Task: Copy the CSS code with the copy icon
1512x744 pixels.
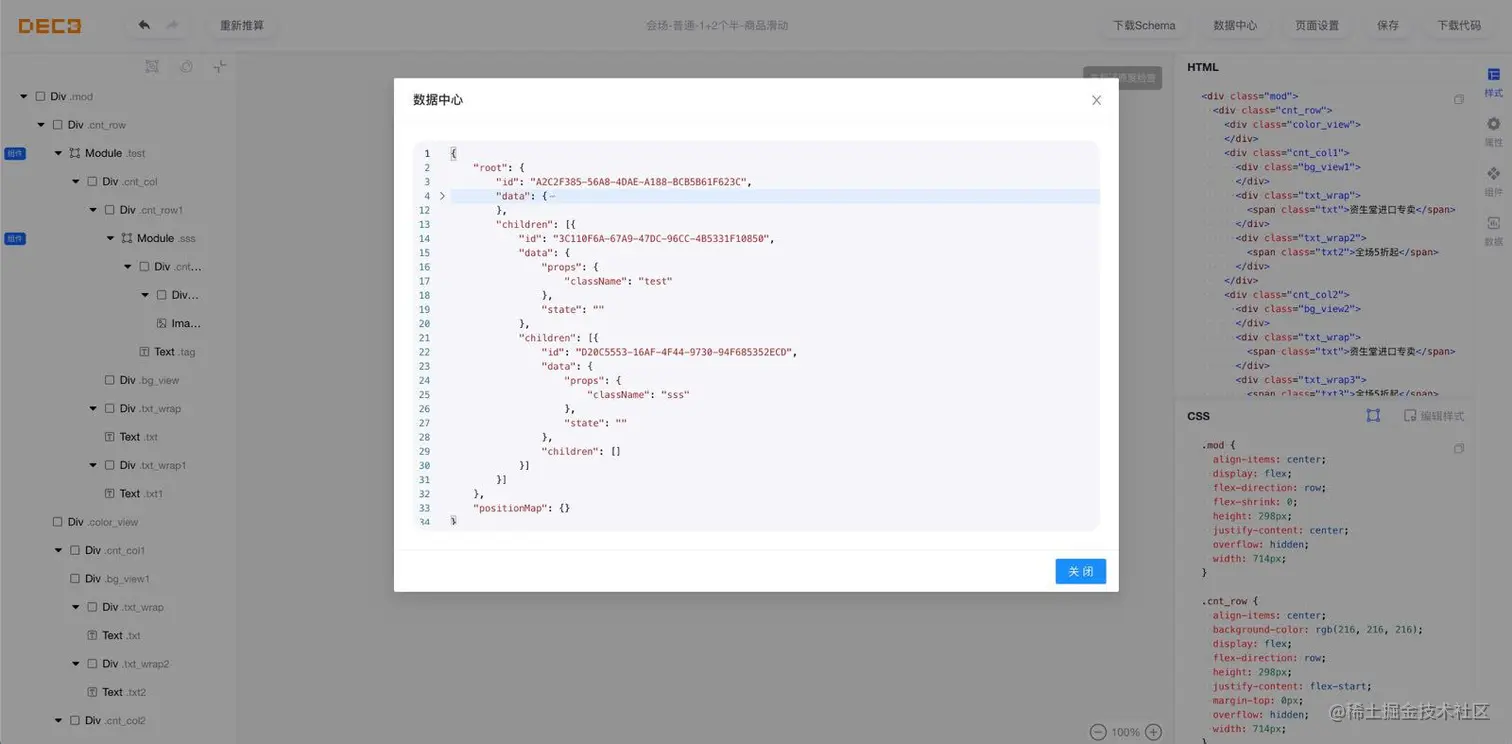Action: (1459, 448)
